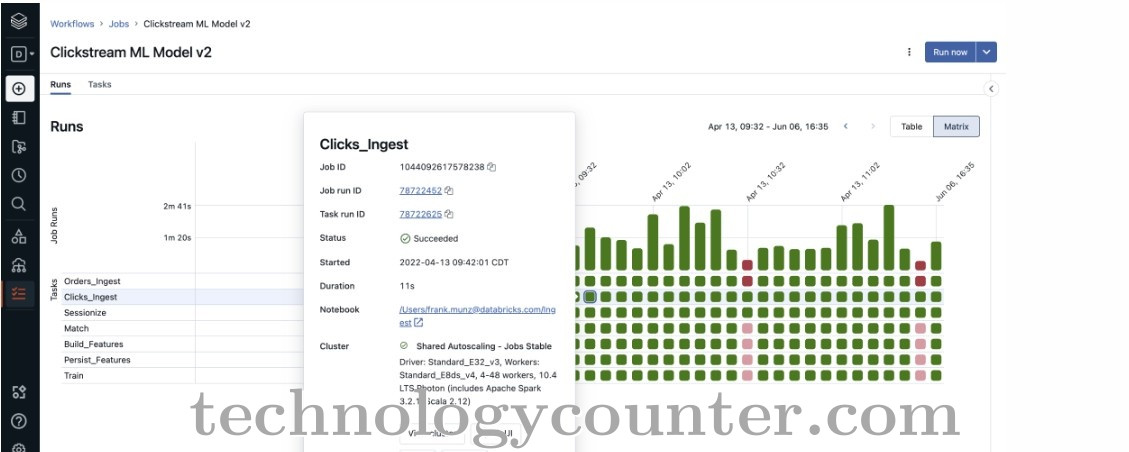The width and height of the screenshot is (1129, 452).
Task: Select the Runs tab
Action: 60,84
